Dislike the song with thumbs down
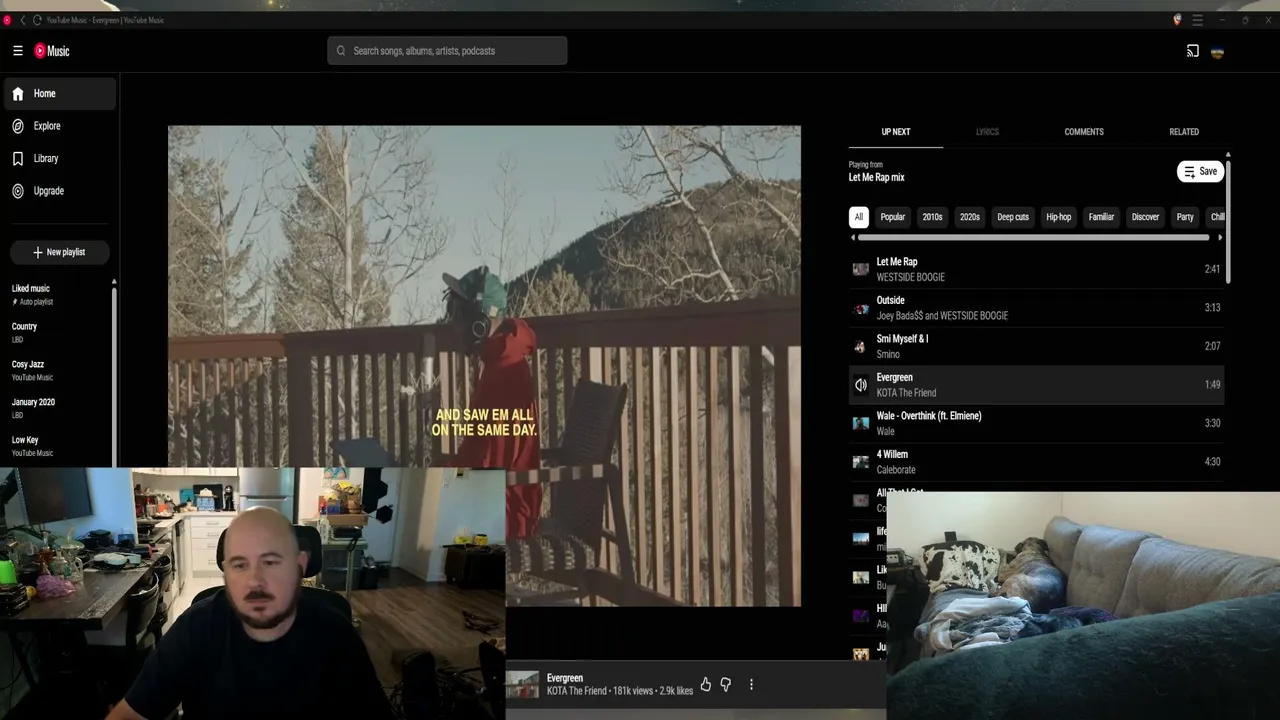The width and height of the screenshot is (1280, 720). coord(726,684)
